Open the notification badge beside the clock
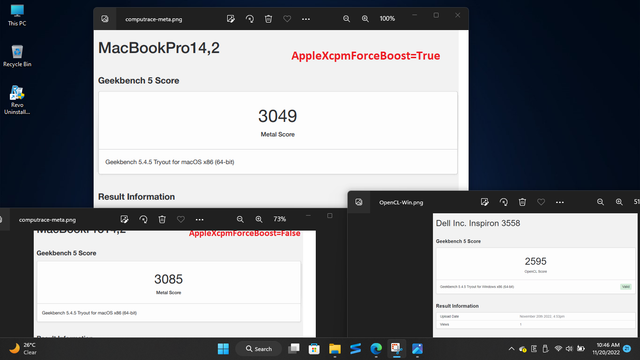The image size is (640, 360). [628, 349]
